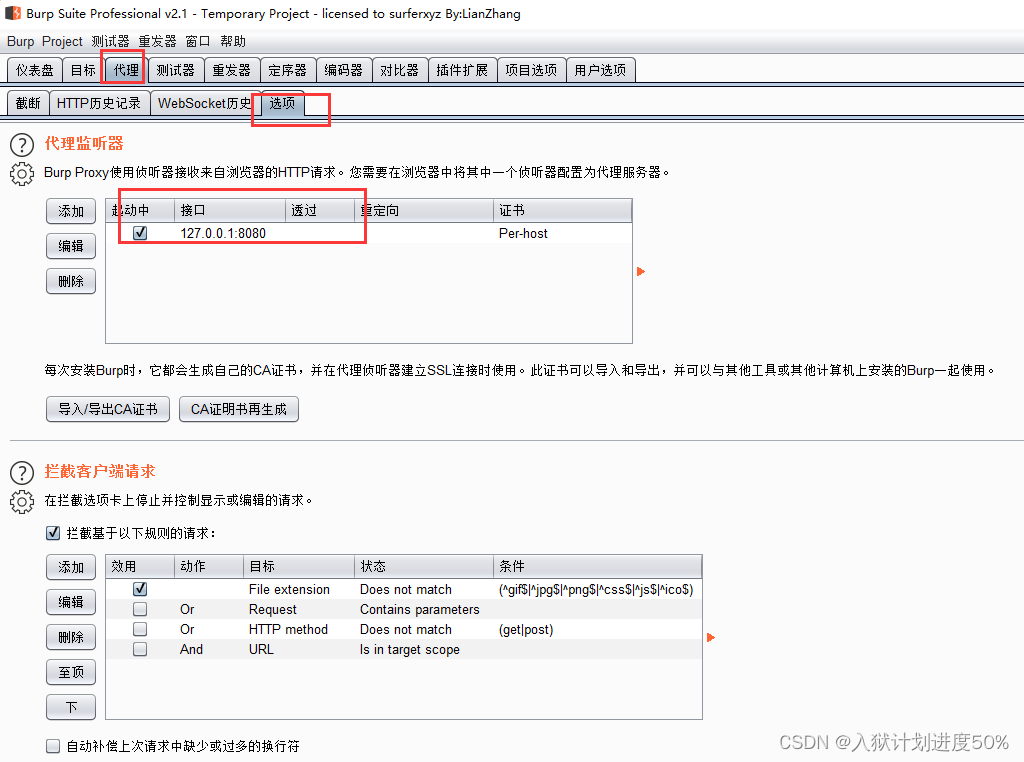Sort rules by 条件 column header

point(598,566)
